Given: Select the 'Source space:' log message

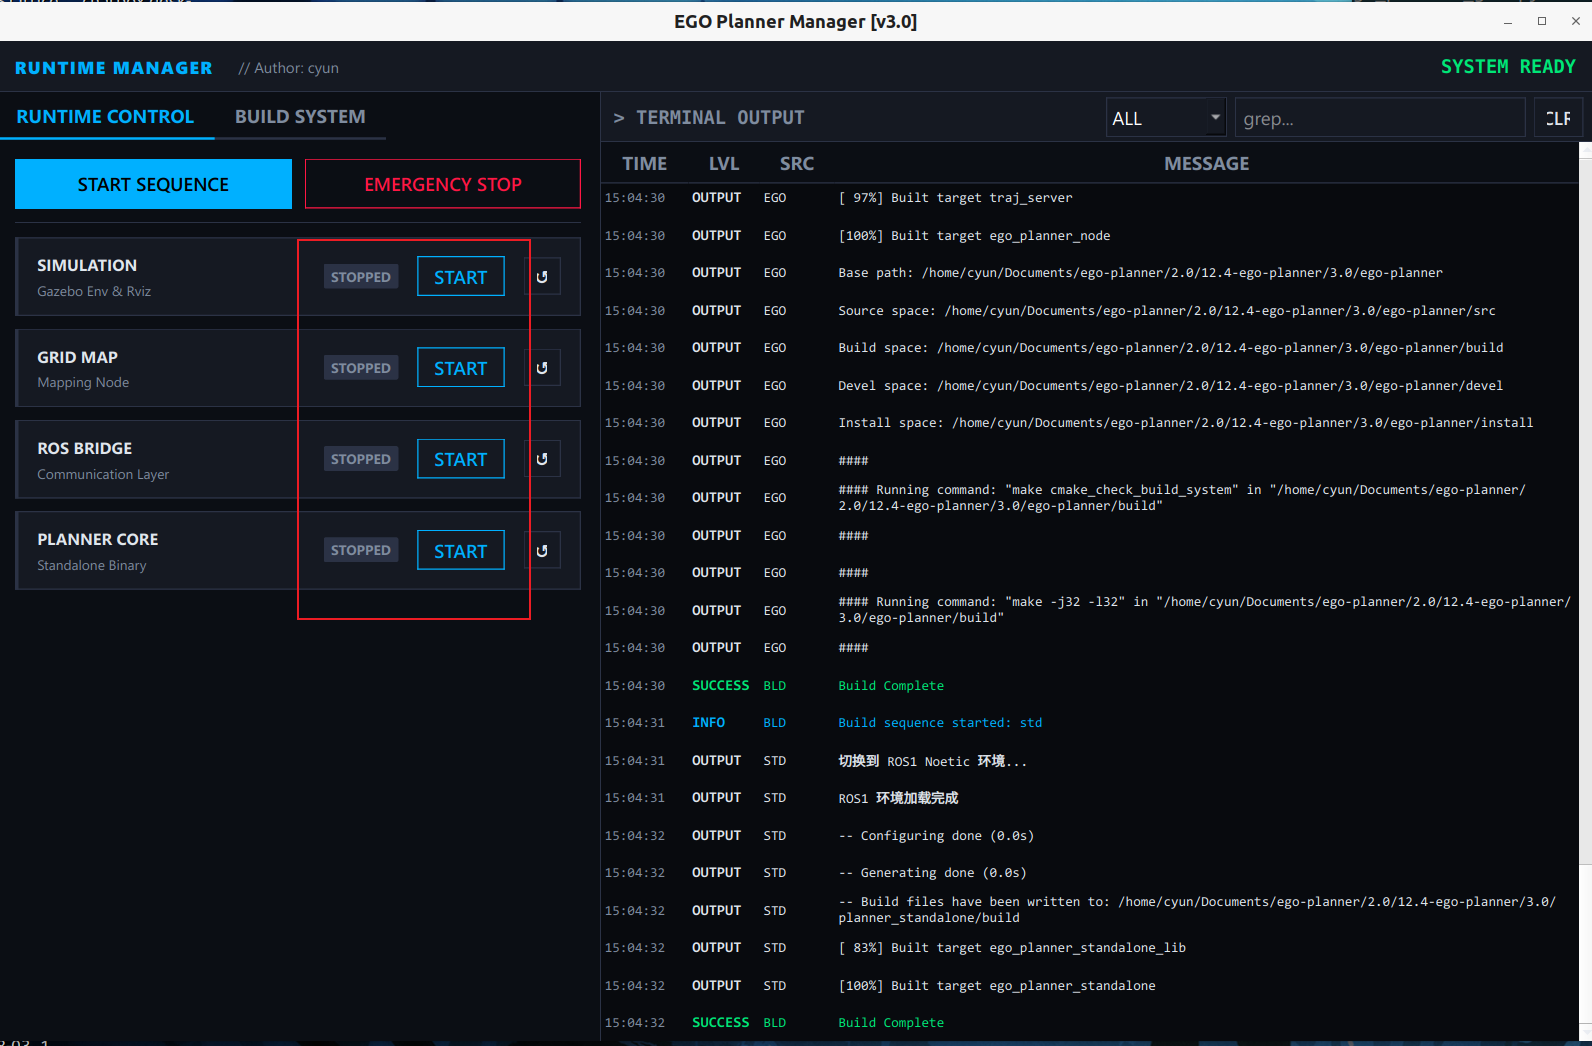Looking at the screenshot, I should click(x=1167, y=311).
